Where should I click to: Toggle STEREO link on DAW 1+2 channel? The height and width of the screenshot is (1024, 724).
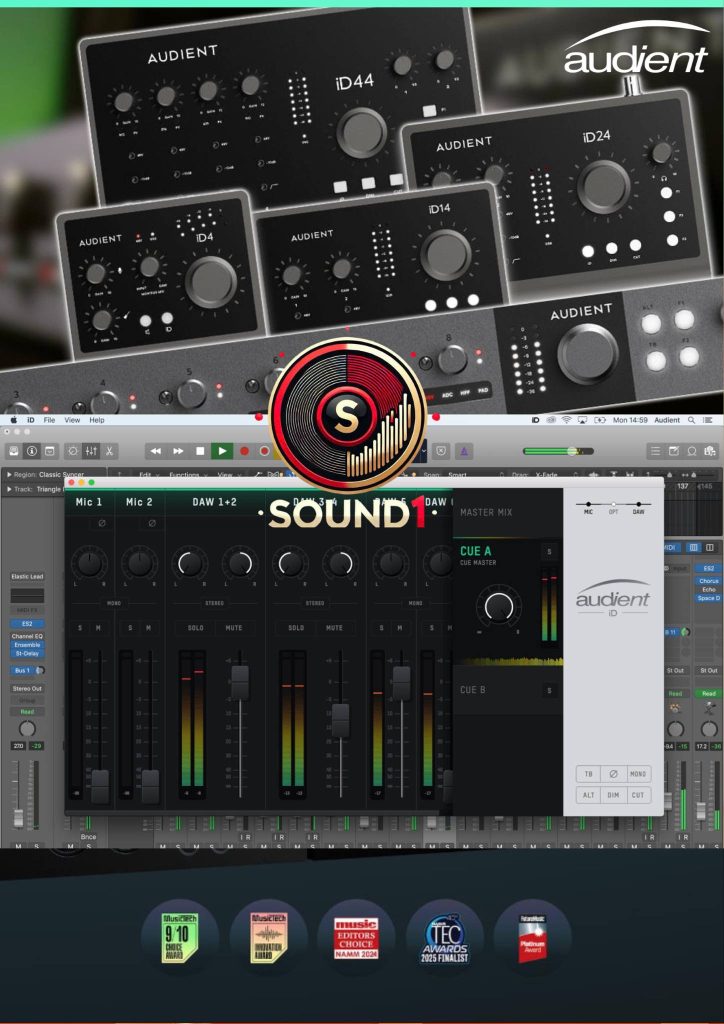[x=215, y=603]
